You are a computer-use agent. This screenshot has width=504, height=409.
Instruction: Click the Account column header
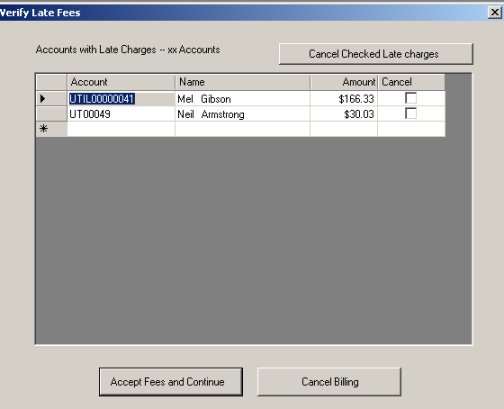tap(121, 82)
